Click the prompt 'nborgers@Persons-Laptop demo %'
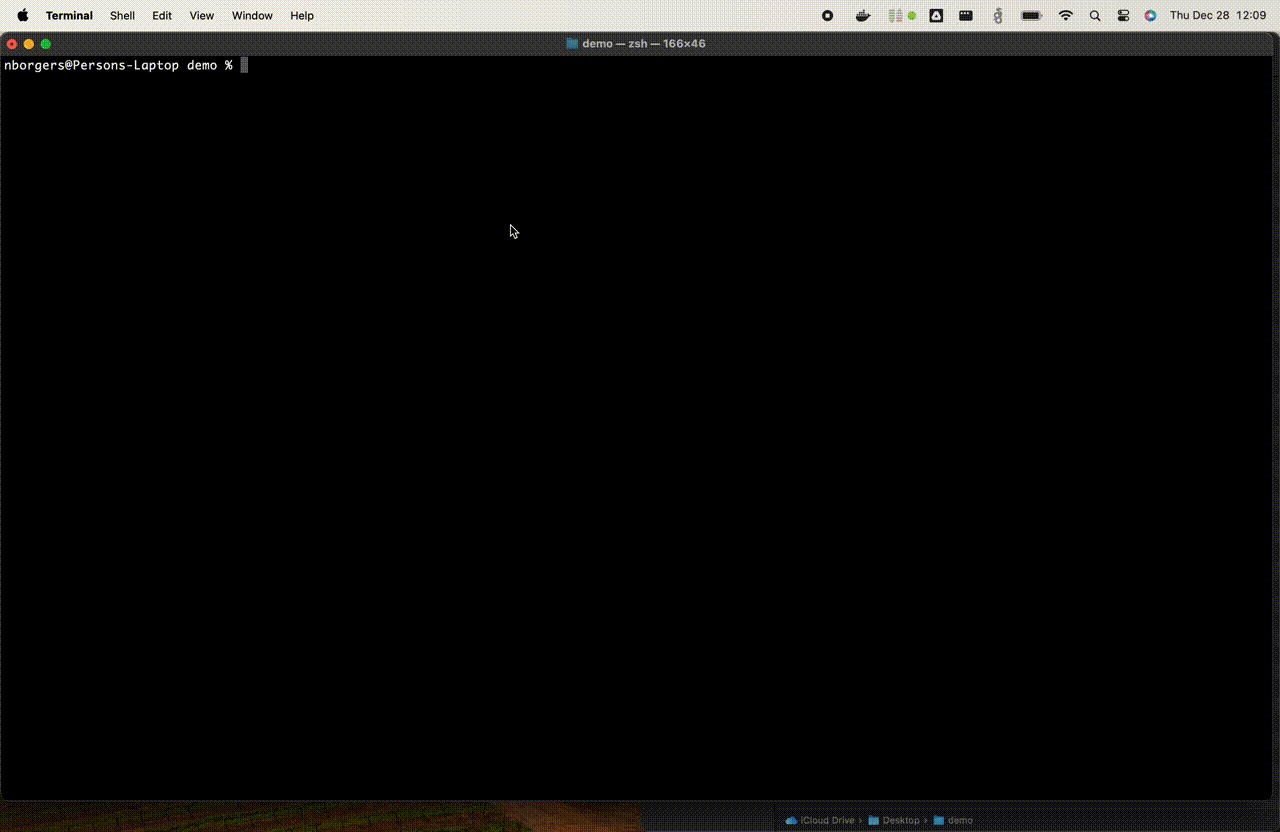The image size is (1280, 832). [118, 65]
